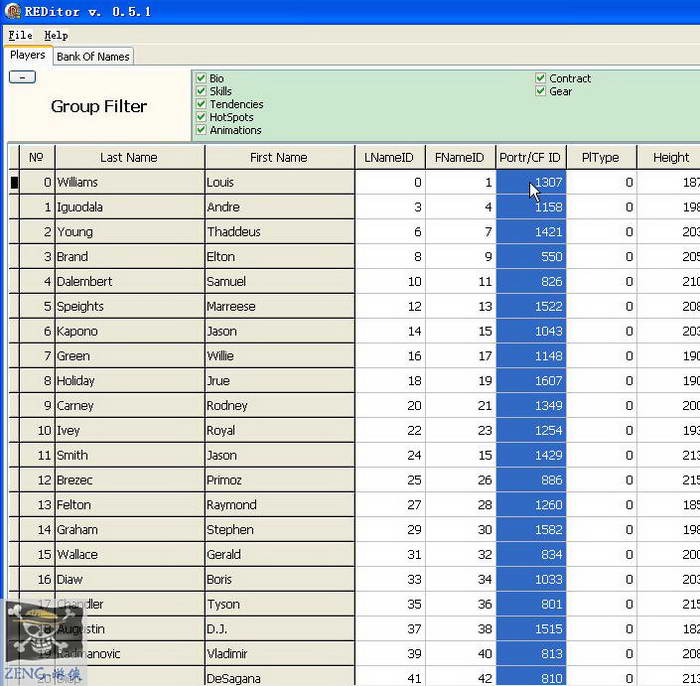Toggle the HotSpots checkbox
700x686 pixels.
pyautogui.click(x=202, y=118)
